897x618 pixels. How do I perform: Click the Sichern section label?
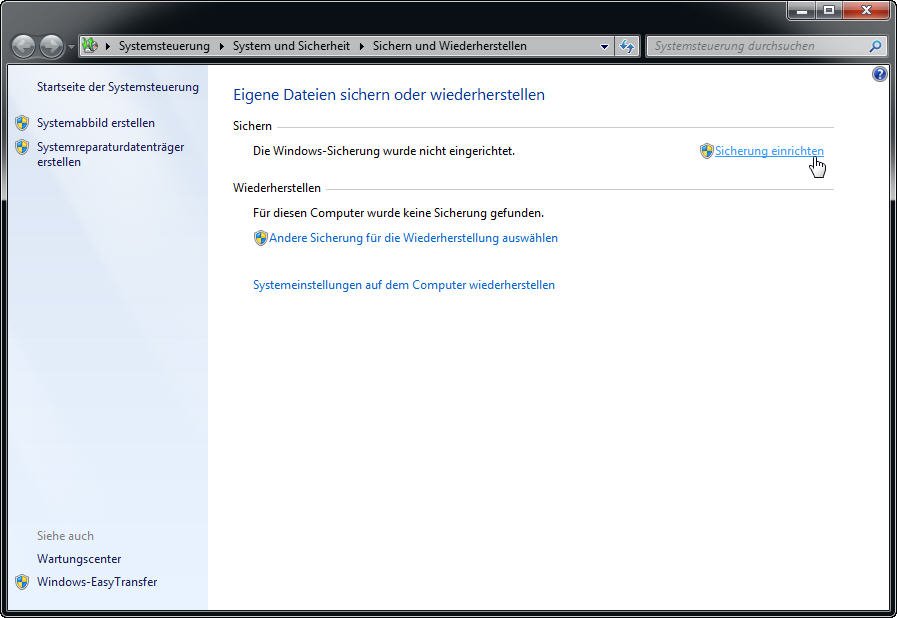pos(252,126)
